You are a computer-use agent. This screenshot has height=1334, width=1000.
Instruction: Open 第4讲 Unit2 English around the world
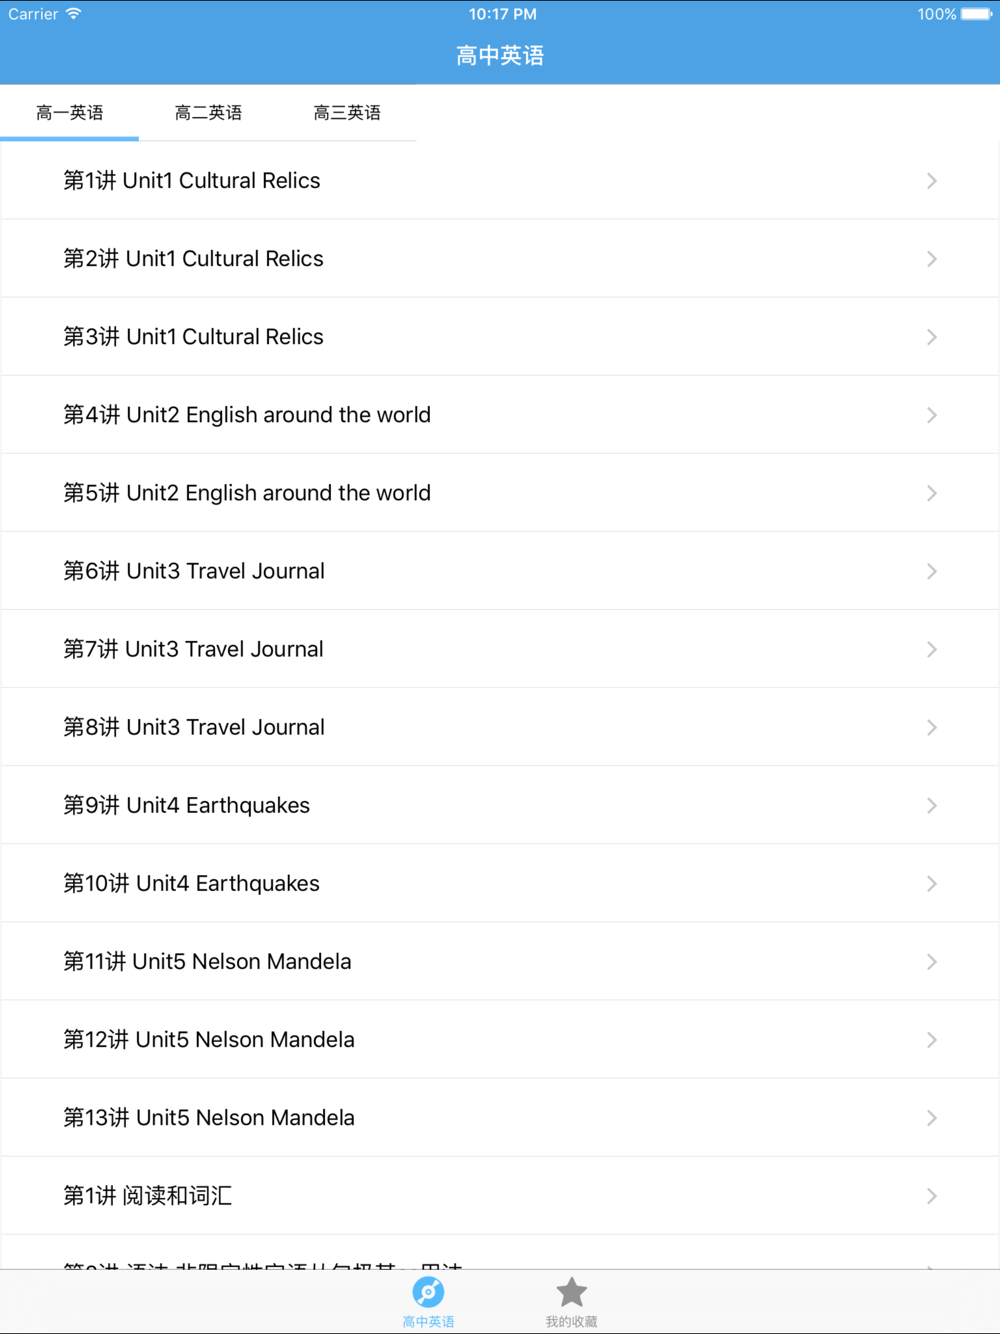247,415
